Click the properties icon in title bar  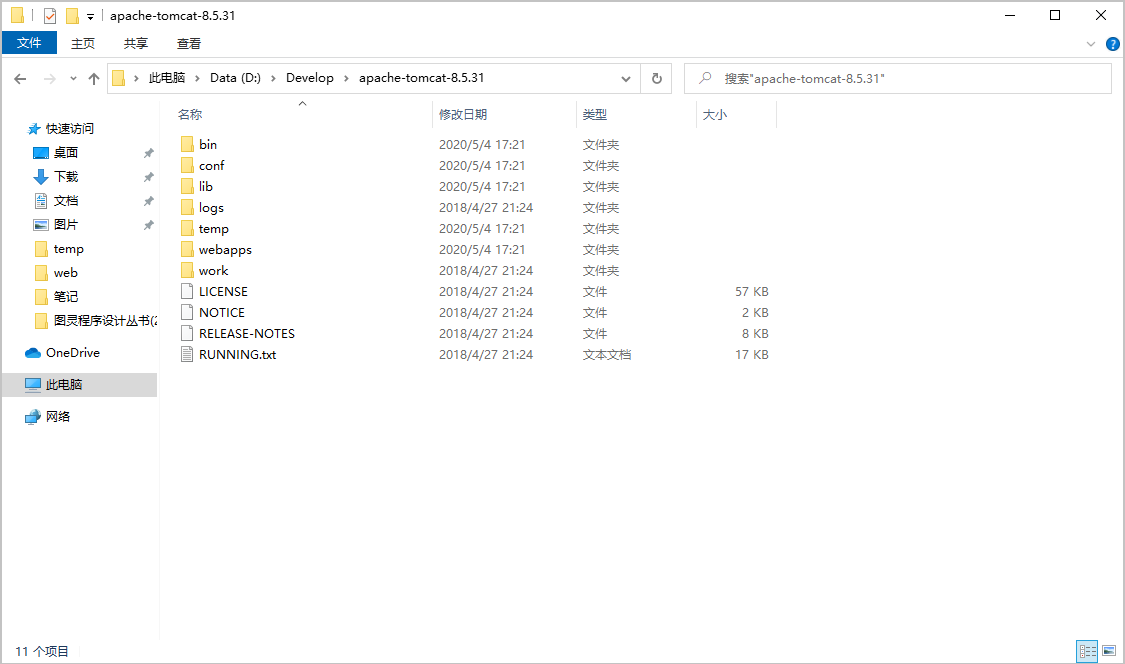tap(50, 16)
